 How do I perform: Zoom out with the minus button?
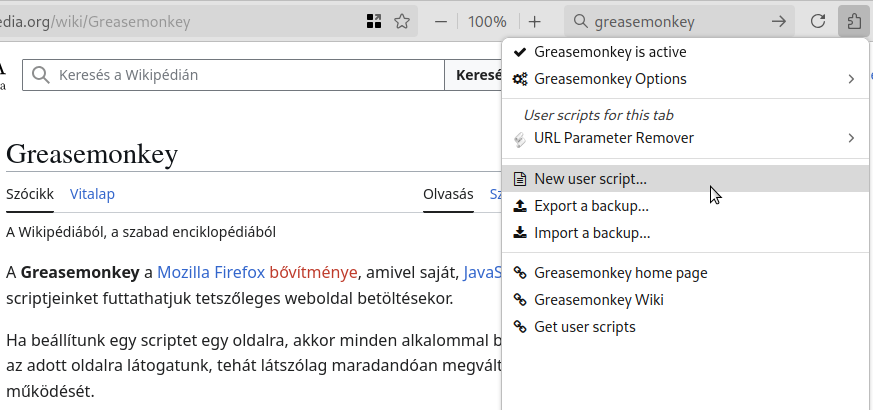click(441, 22)
